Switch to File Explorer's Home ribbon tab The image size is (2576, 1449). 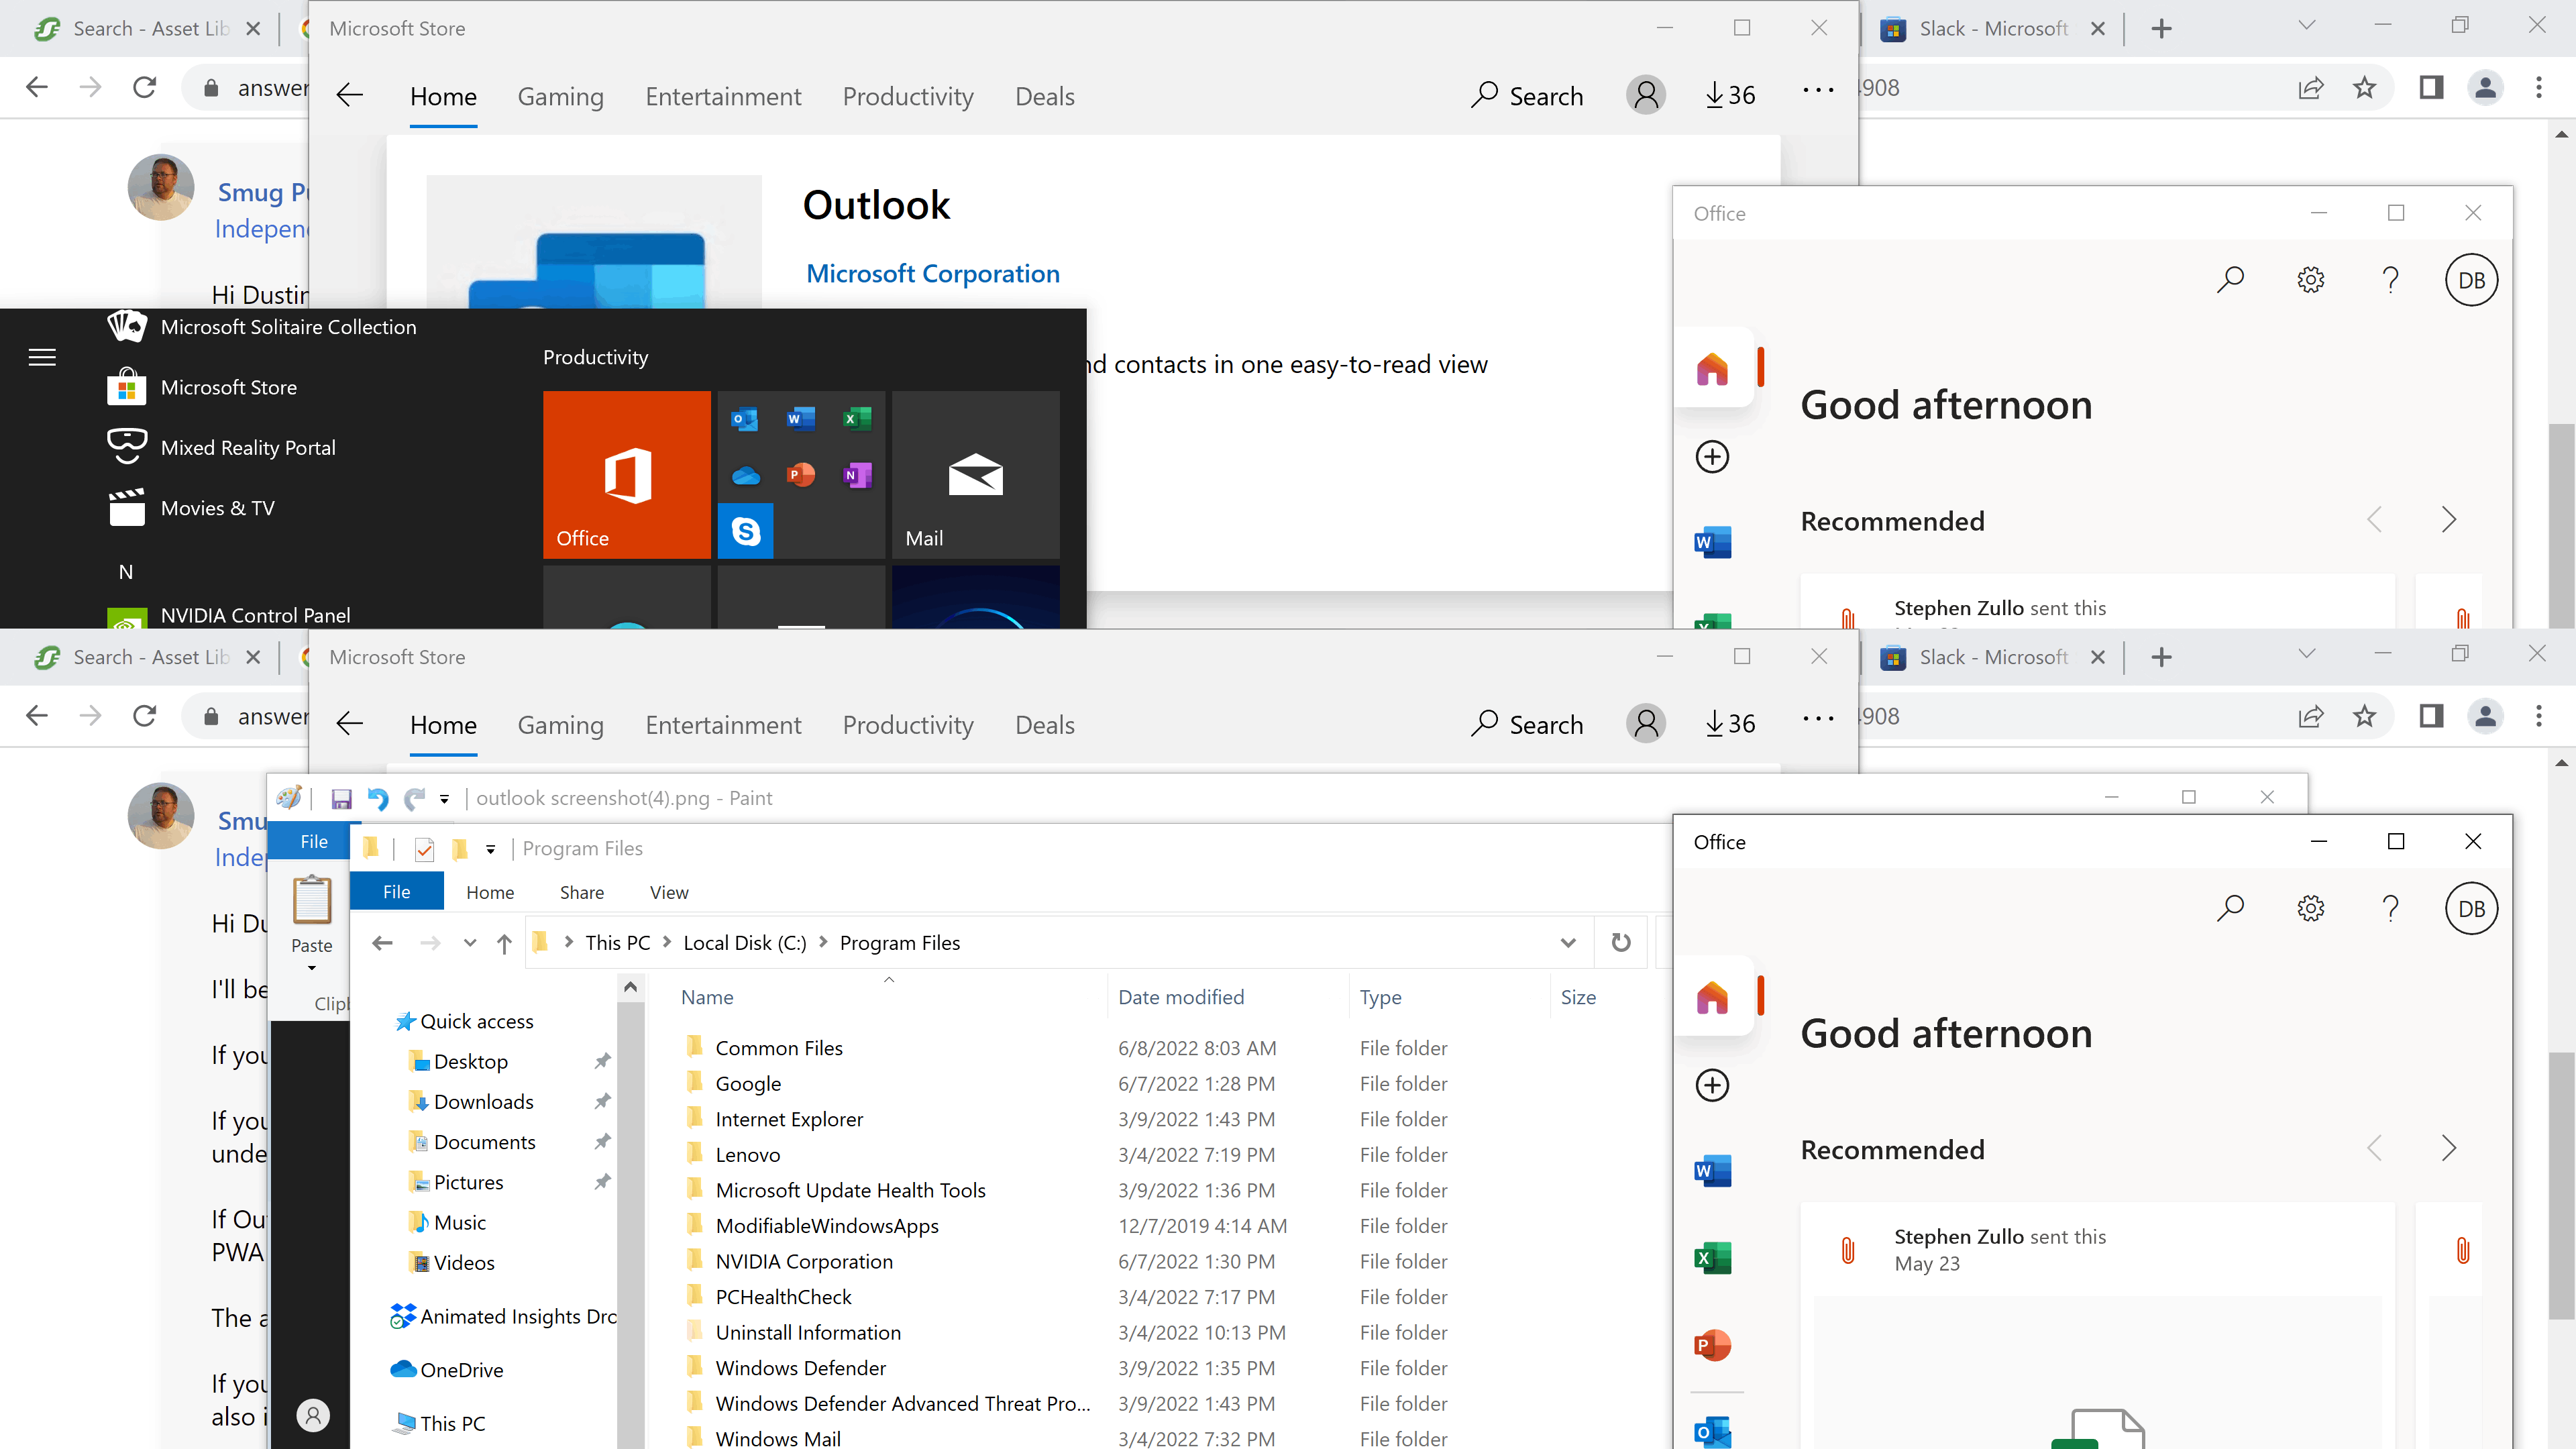(x=490, y=892)
